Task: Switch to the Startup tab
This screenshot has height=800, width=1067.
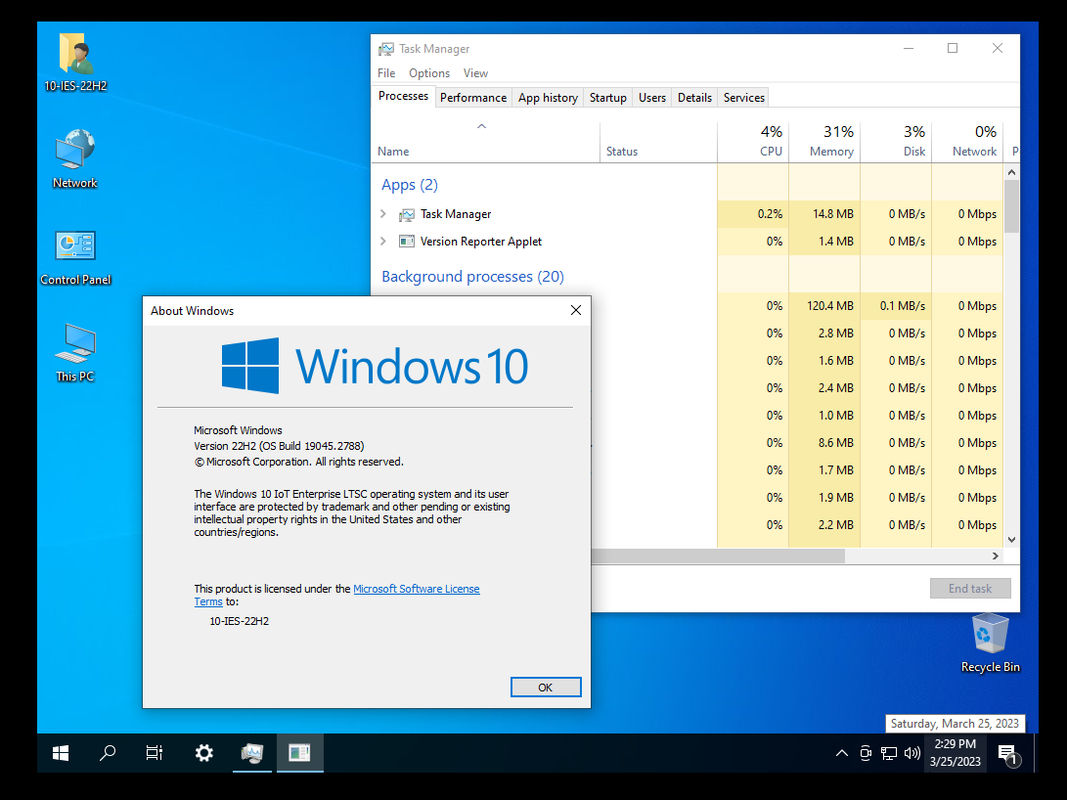Action: pos(608,97)
